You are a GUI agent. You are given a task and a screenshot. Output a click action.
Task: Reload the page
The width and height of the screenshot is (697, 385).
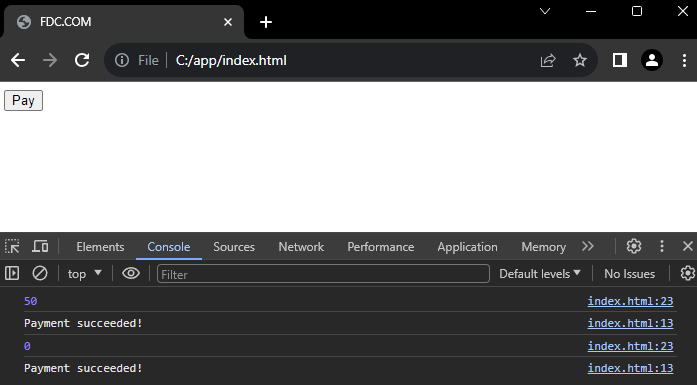tap(82, 60)
